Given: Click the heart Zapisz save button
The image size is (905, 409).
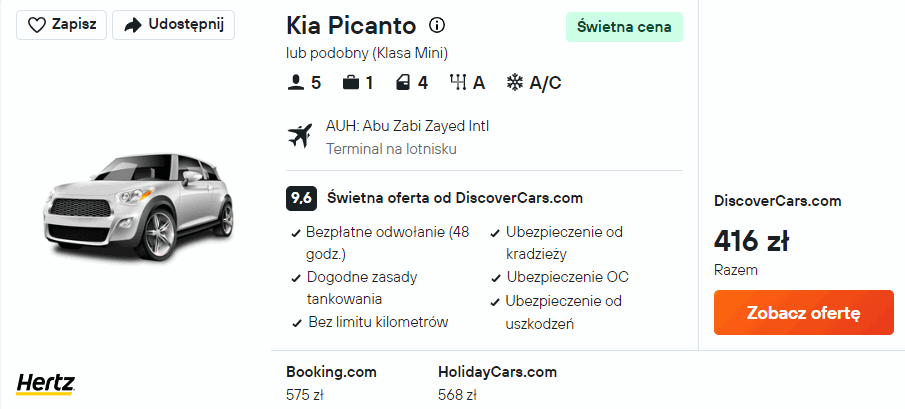Looking at the screenshot, I should click(x=61, y=25).
